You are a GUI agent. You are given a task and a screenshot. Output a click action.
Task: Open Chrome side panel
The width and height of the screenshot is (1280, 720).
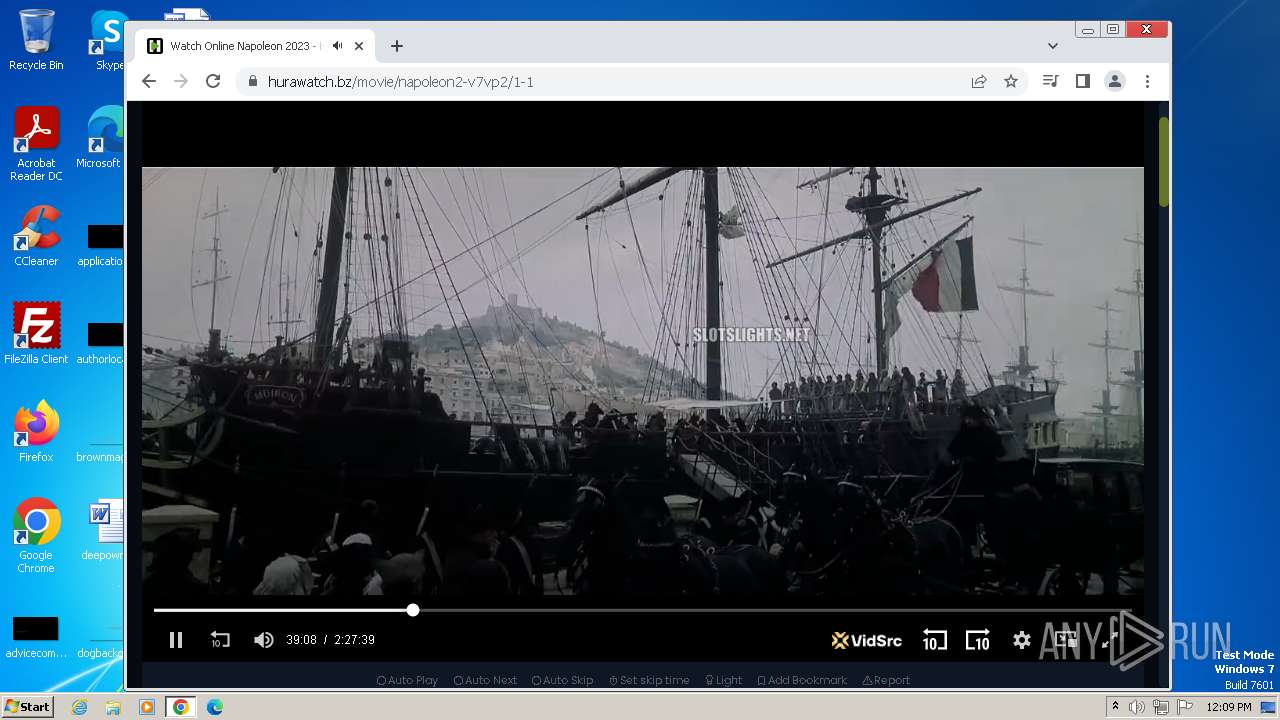pos(1082,81)
